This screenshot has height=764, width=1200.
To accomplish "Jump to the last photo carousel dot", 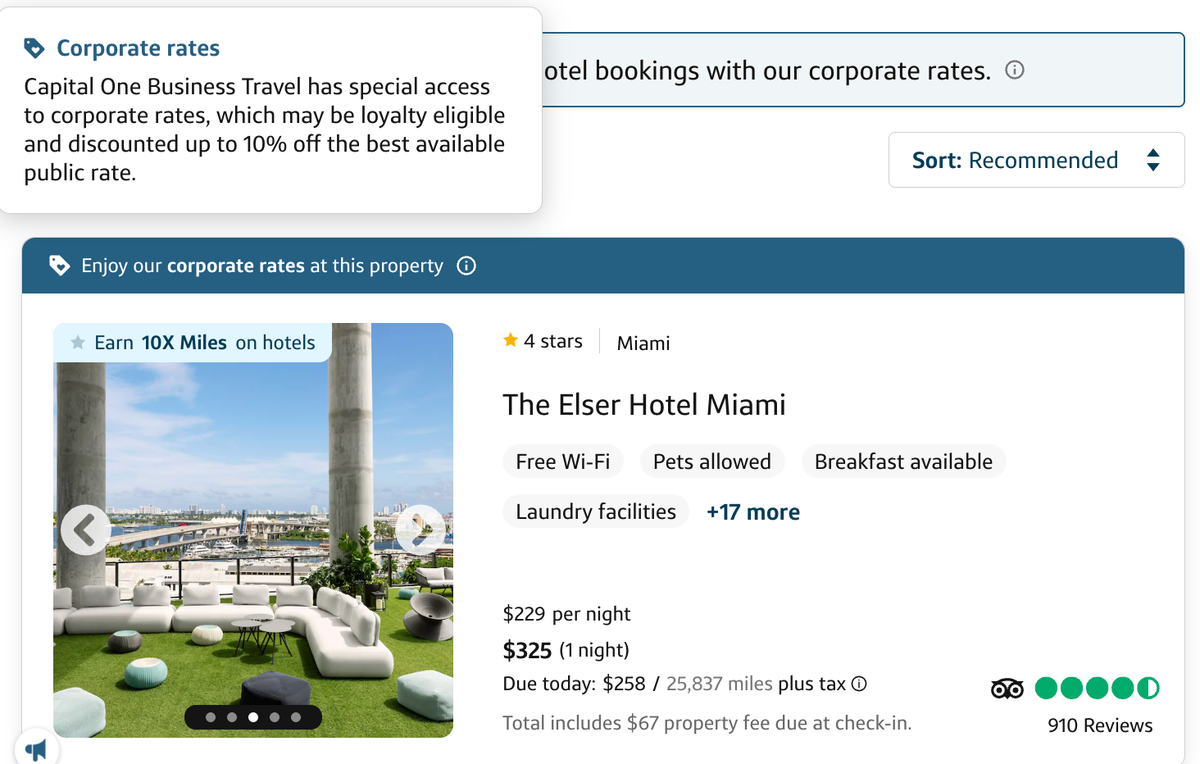I will tap(296, 717).
